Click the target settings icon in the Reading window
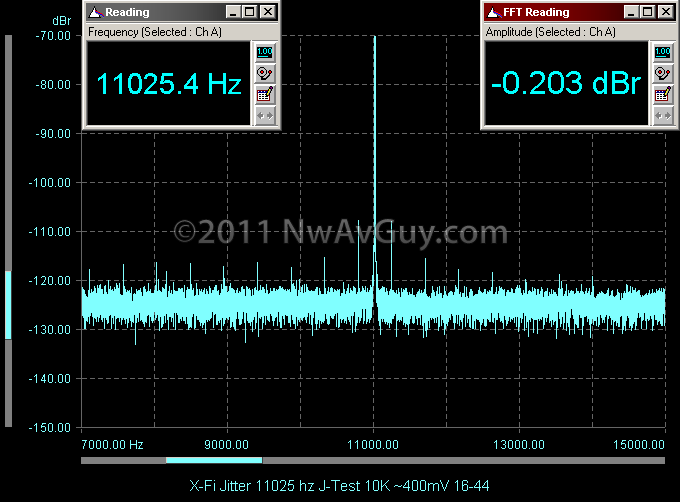Image resolution: width=680 pixels, height=502 pixels. (x=265, y=74)
